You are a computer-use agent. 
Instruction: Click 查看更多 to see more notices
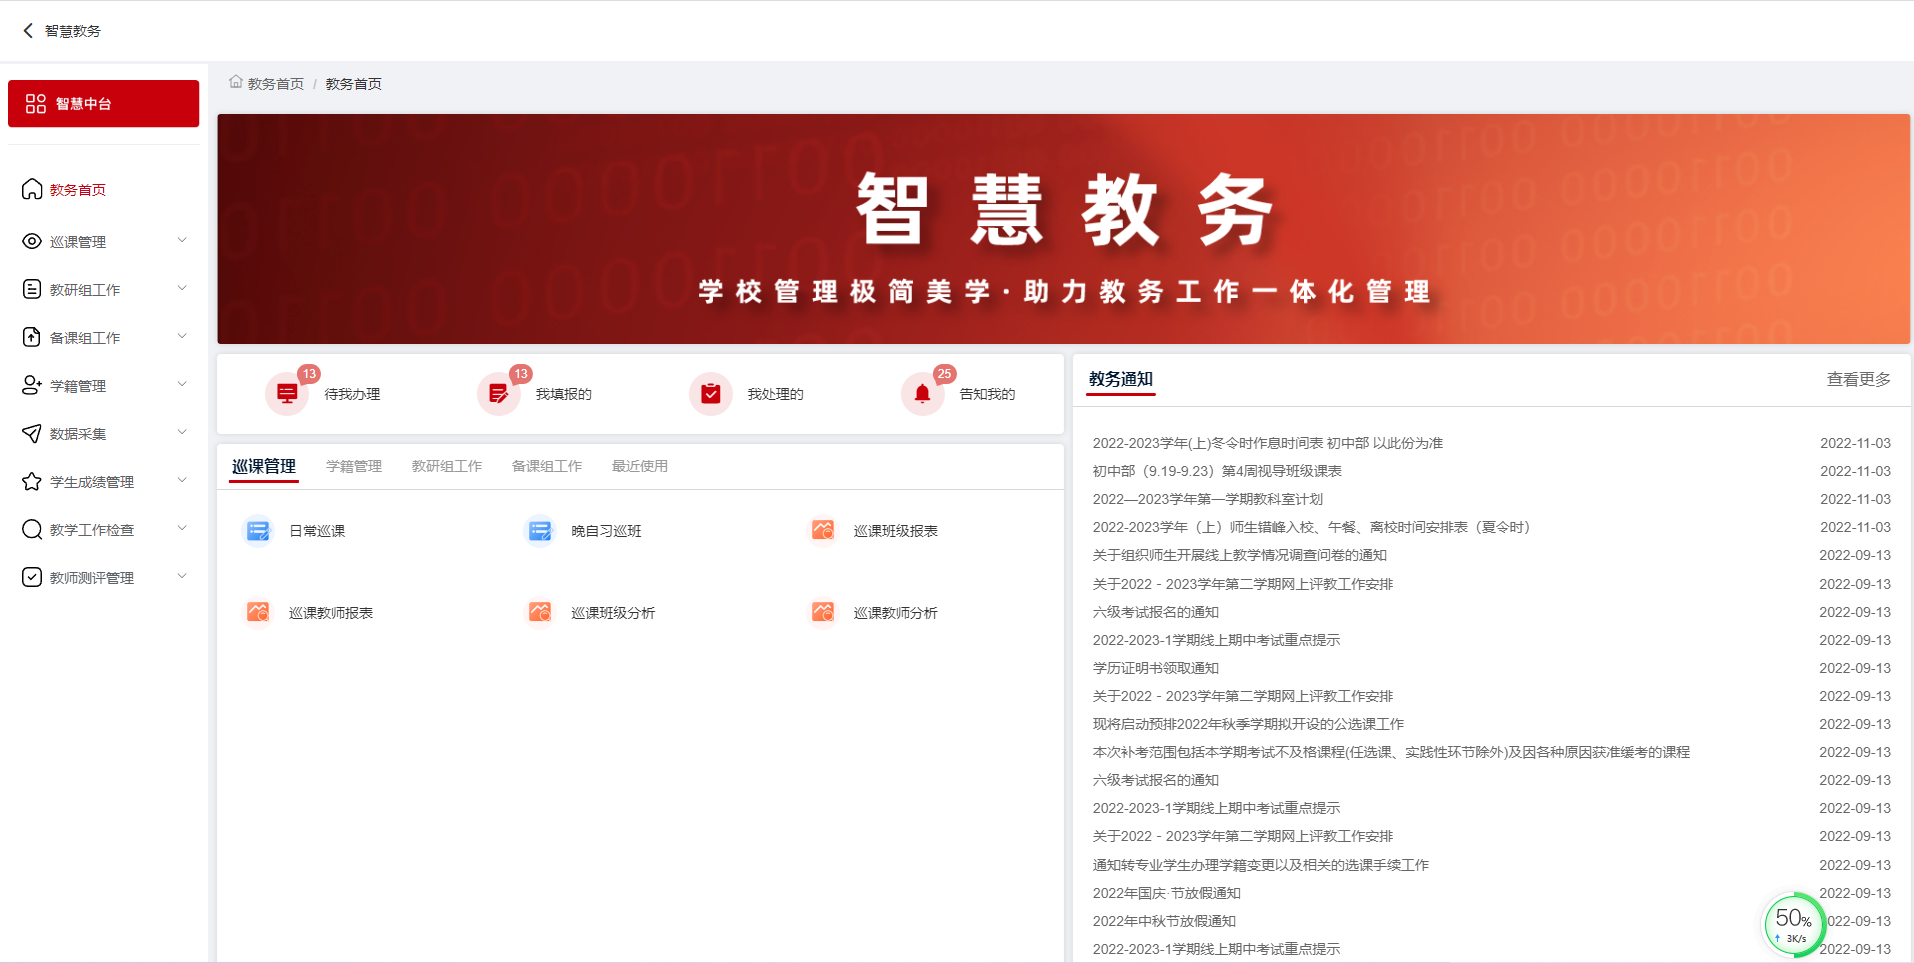pos(1857,379)
